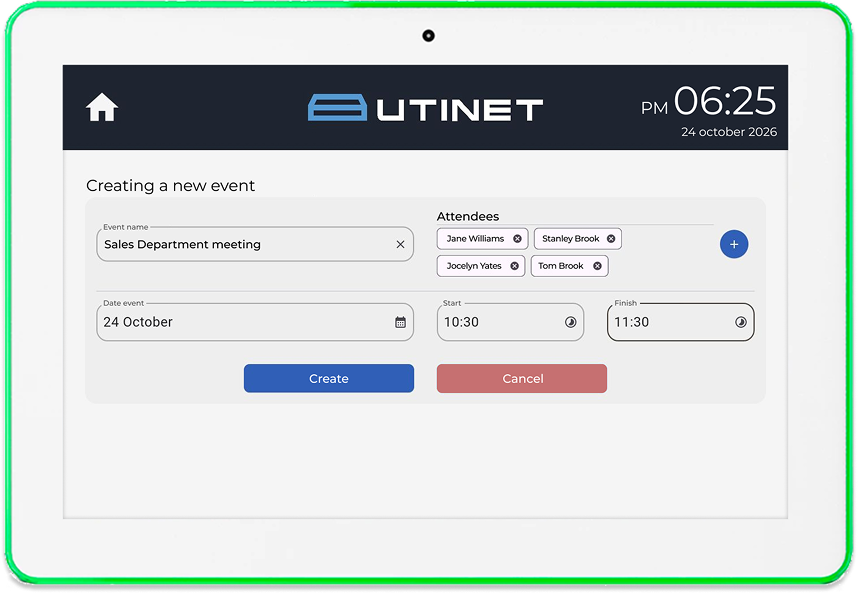Tap the Utinet logo in the header
This screenshot has width=858, height=594.
tap(426, 106)
